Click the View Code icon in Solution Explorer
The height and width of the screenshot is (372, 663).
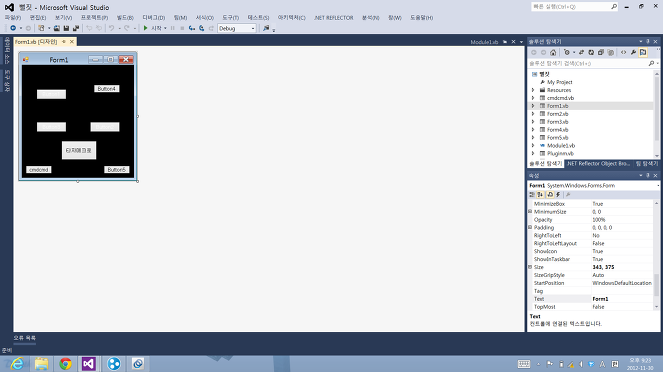(x=624, y=52)
